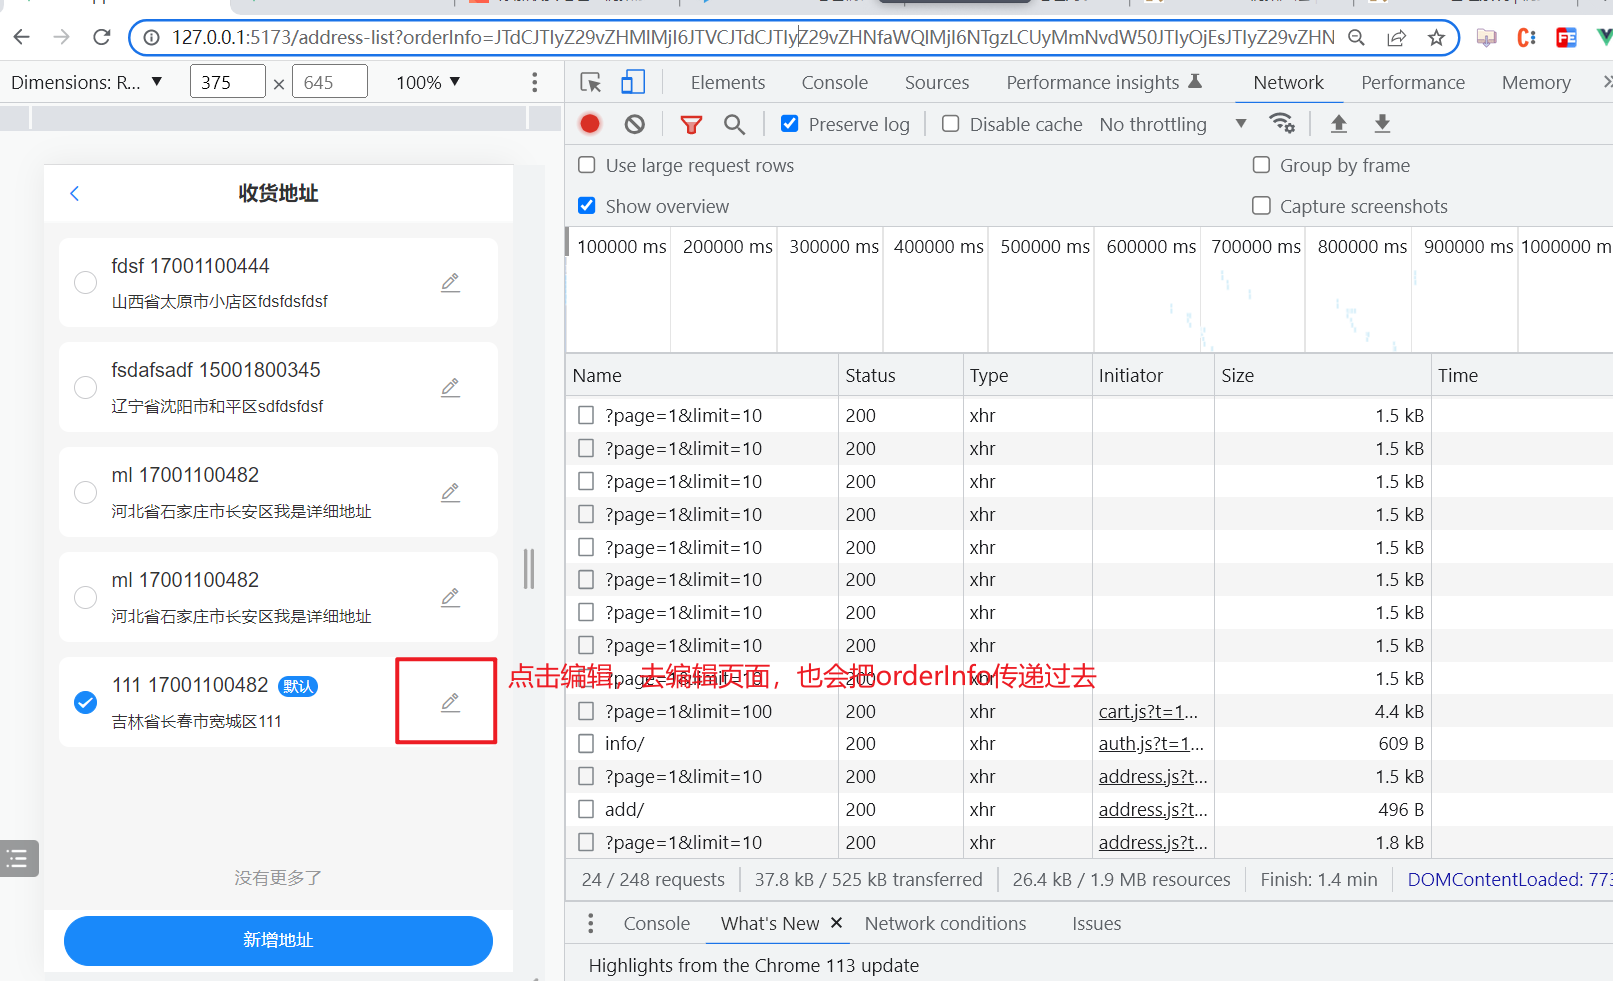This screenshot has height=981, width=1613.
Task: Stop recording network log with the red button
Action: coord(590,124)
